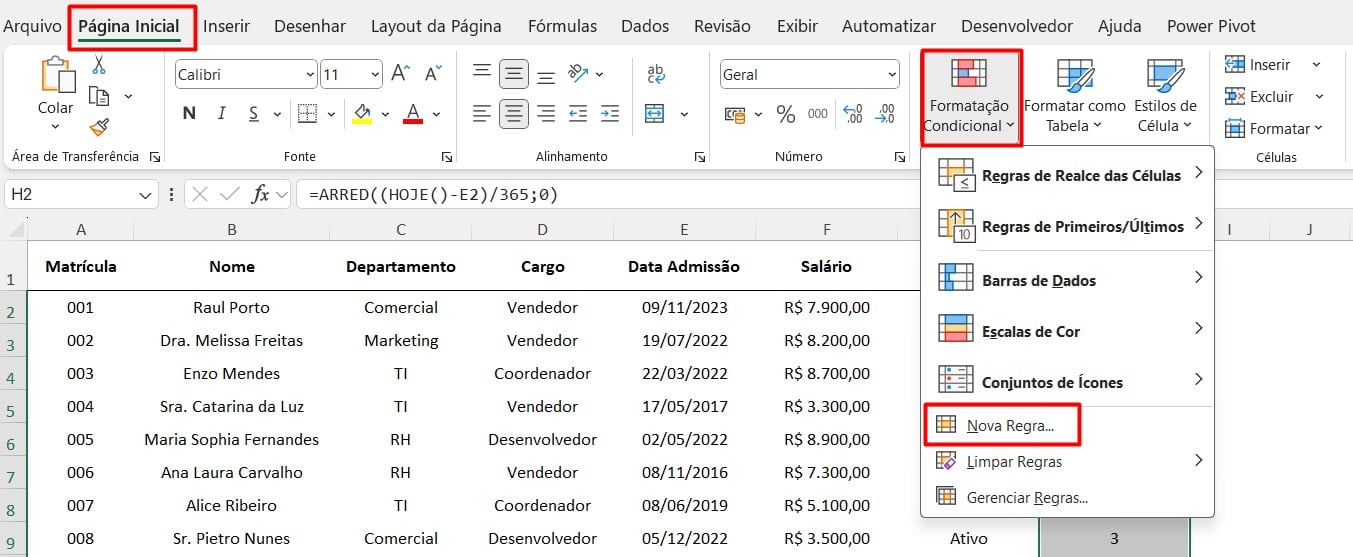This screenshot has height=557, width=1353.
Task: Align text left
Action: tap(482, 113)
